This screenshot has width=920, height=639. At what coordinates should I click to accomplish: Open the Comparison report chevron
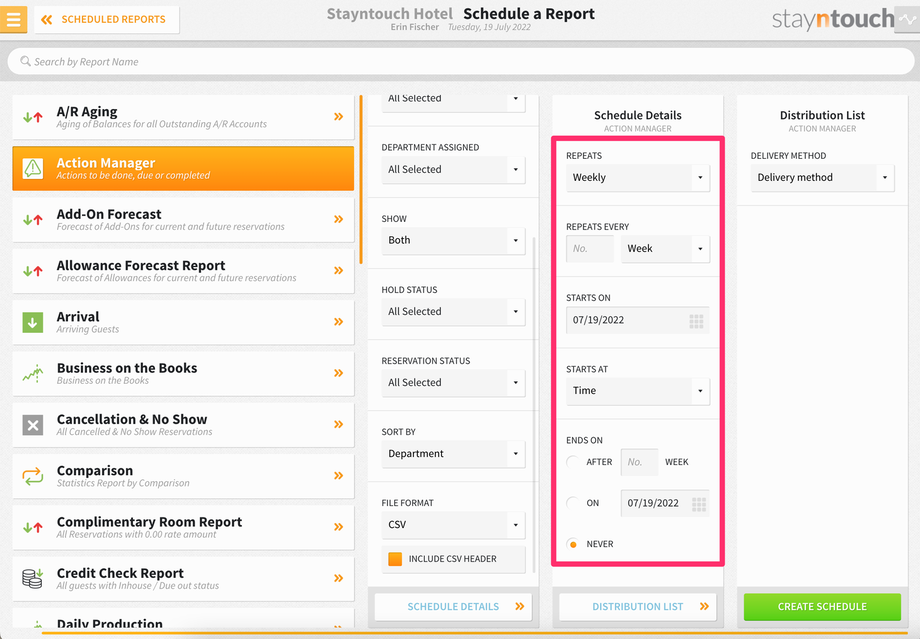[339, 475]
